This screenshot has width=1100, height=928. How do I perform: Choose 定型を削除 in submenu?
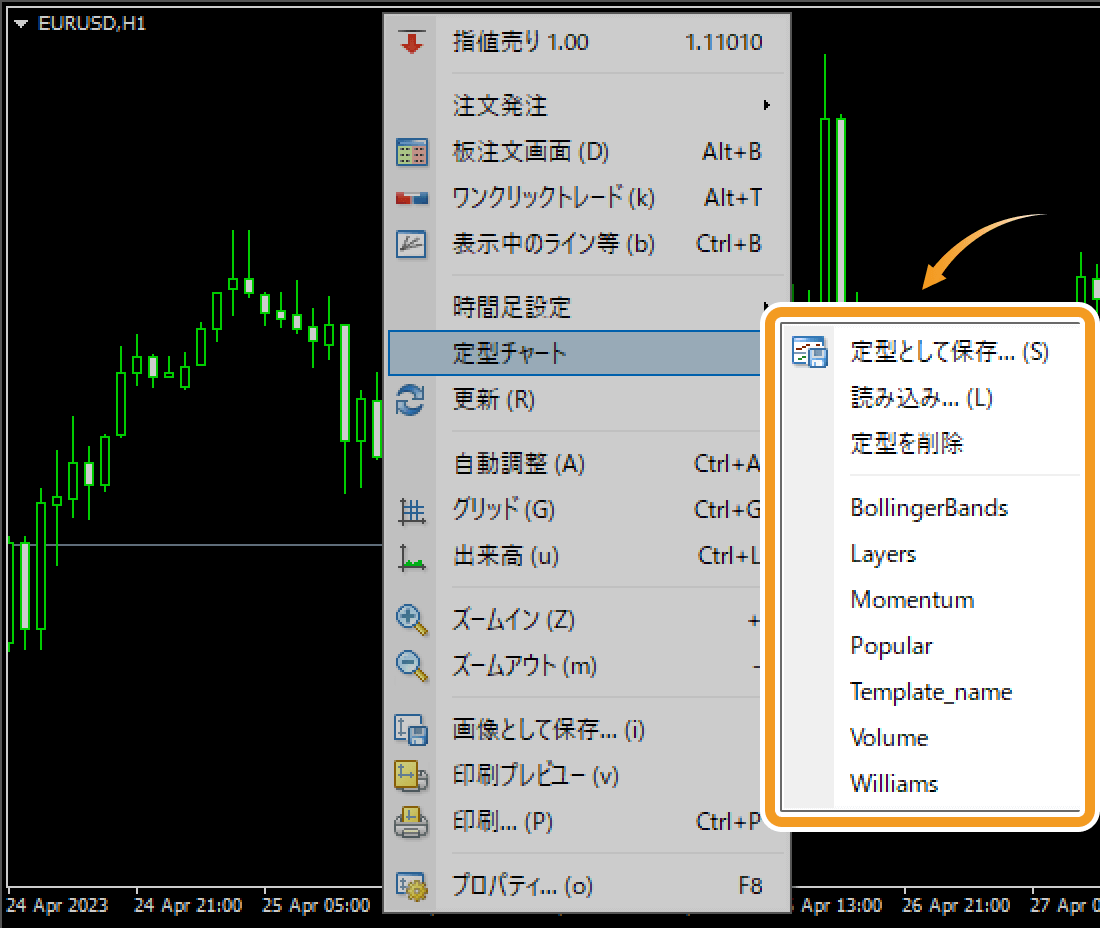(x=932, y=443)
